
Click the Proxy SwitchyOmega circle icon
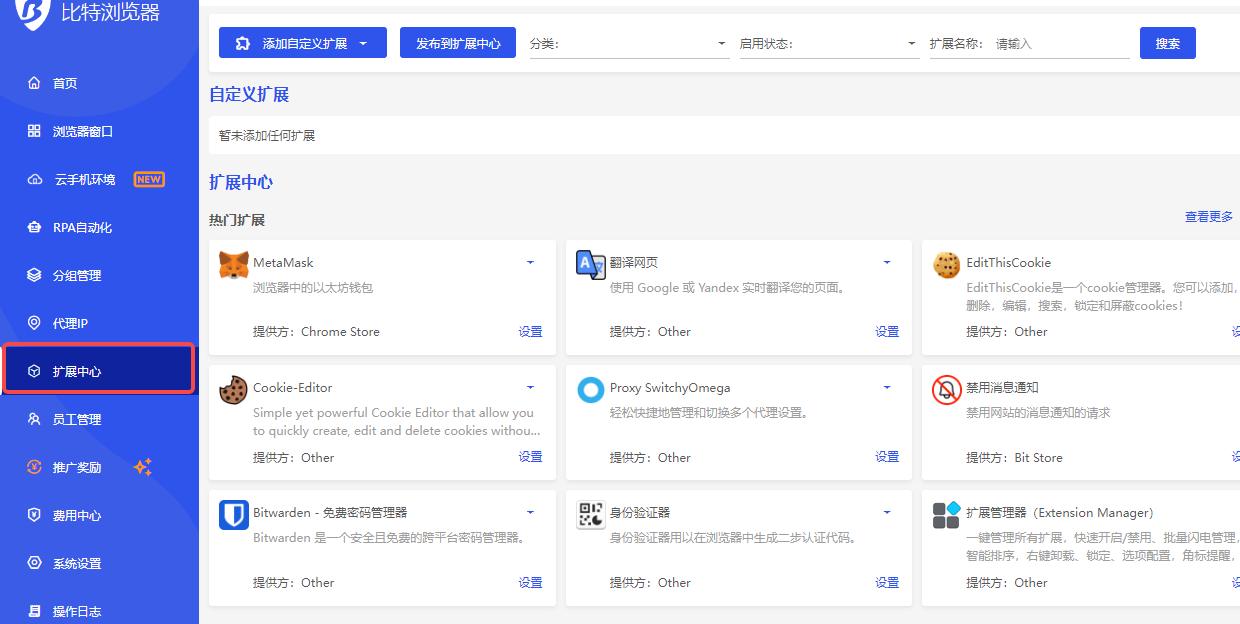coord(590,390)
